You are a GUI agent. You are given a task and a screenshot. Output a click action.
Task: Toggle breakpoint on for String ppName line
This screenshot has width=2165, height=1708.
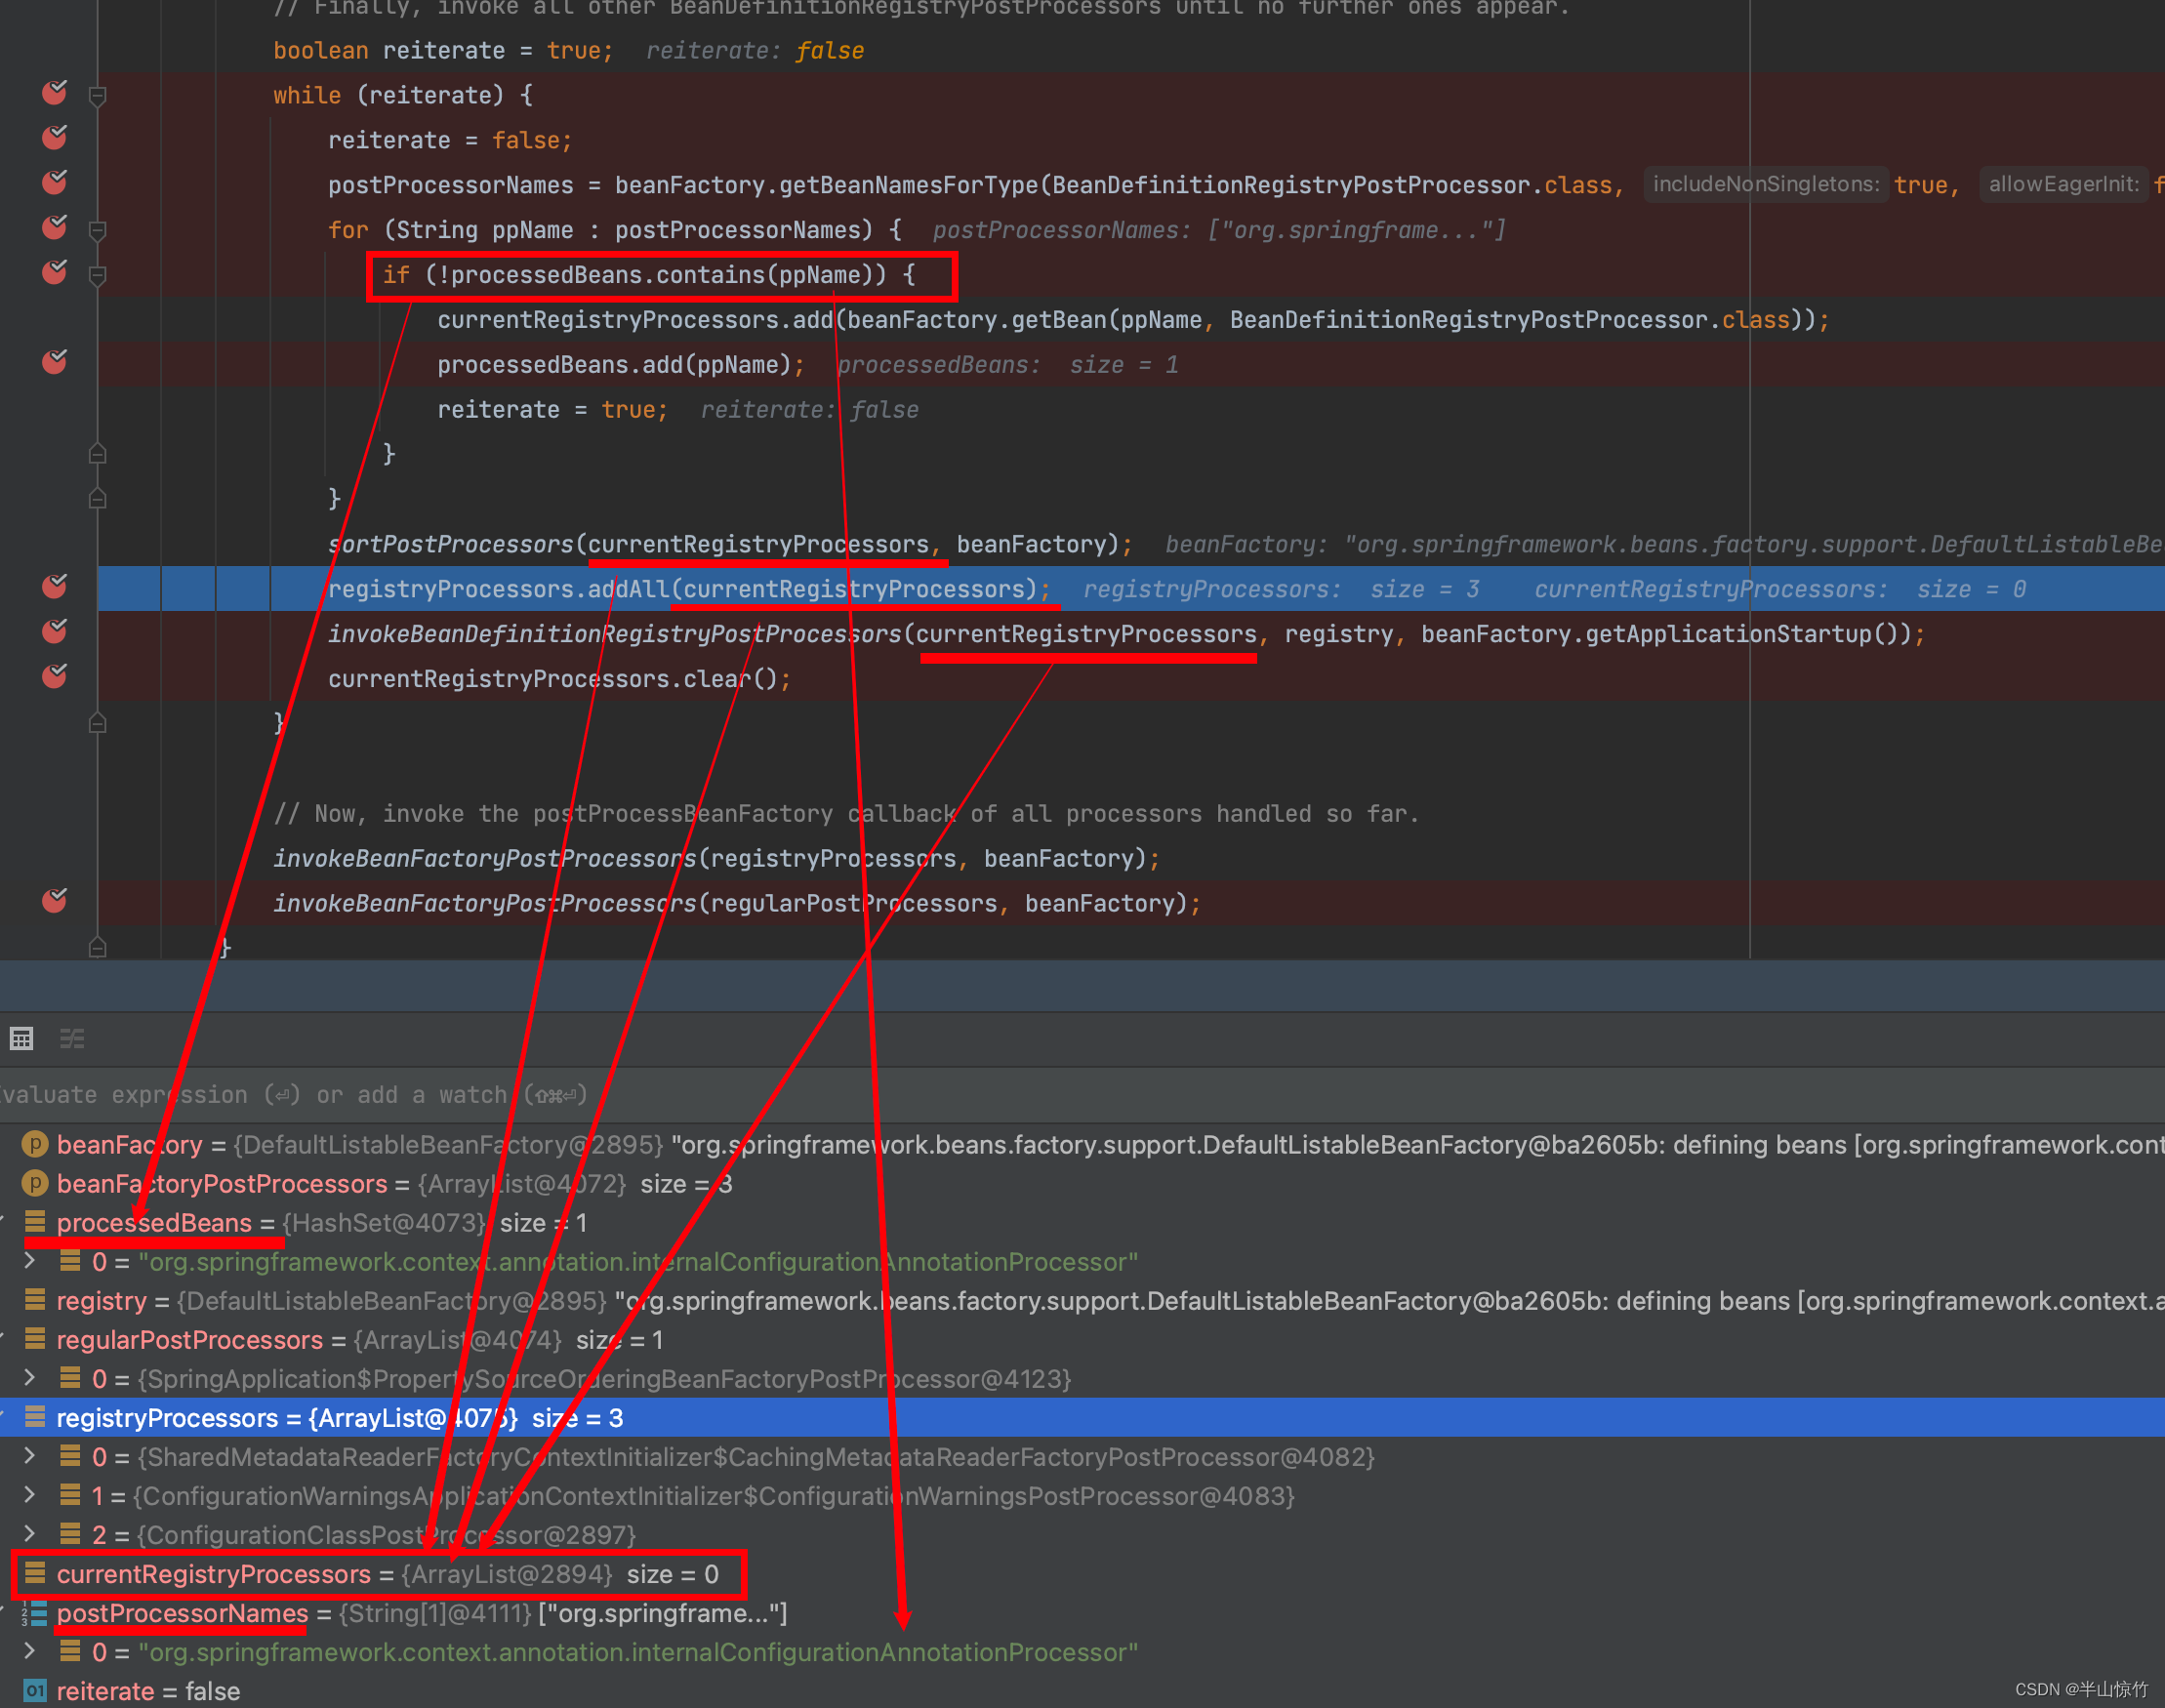pos(55,228)
